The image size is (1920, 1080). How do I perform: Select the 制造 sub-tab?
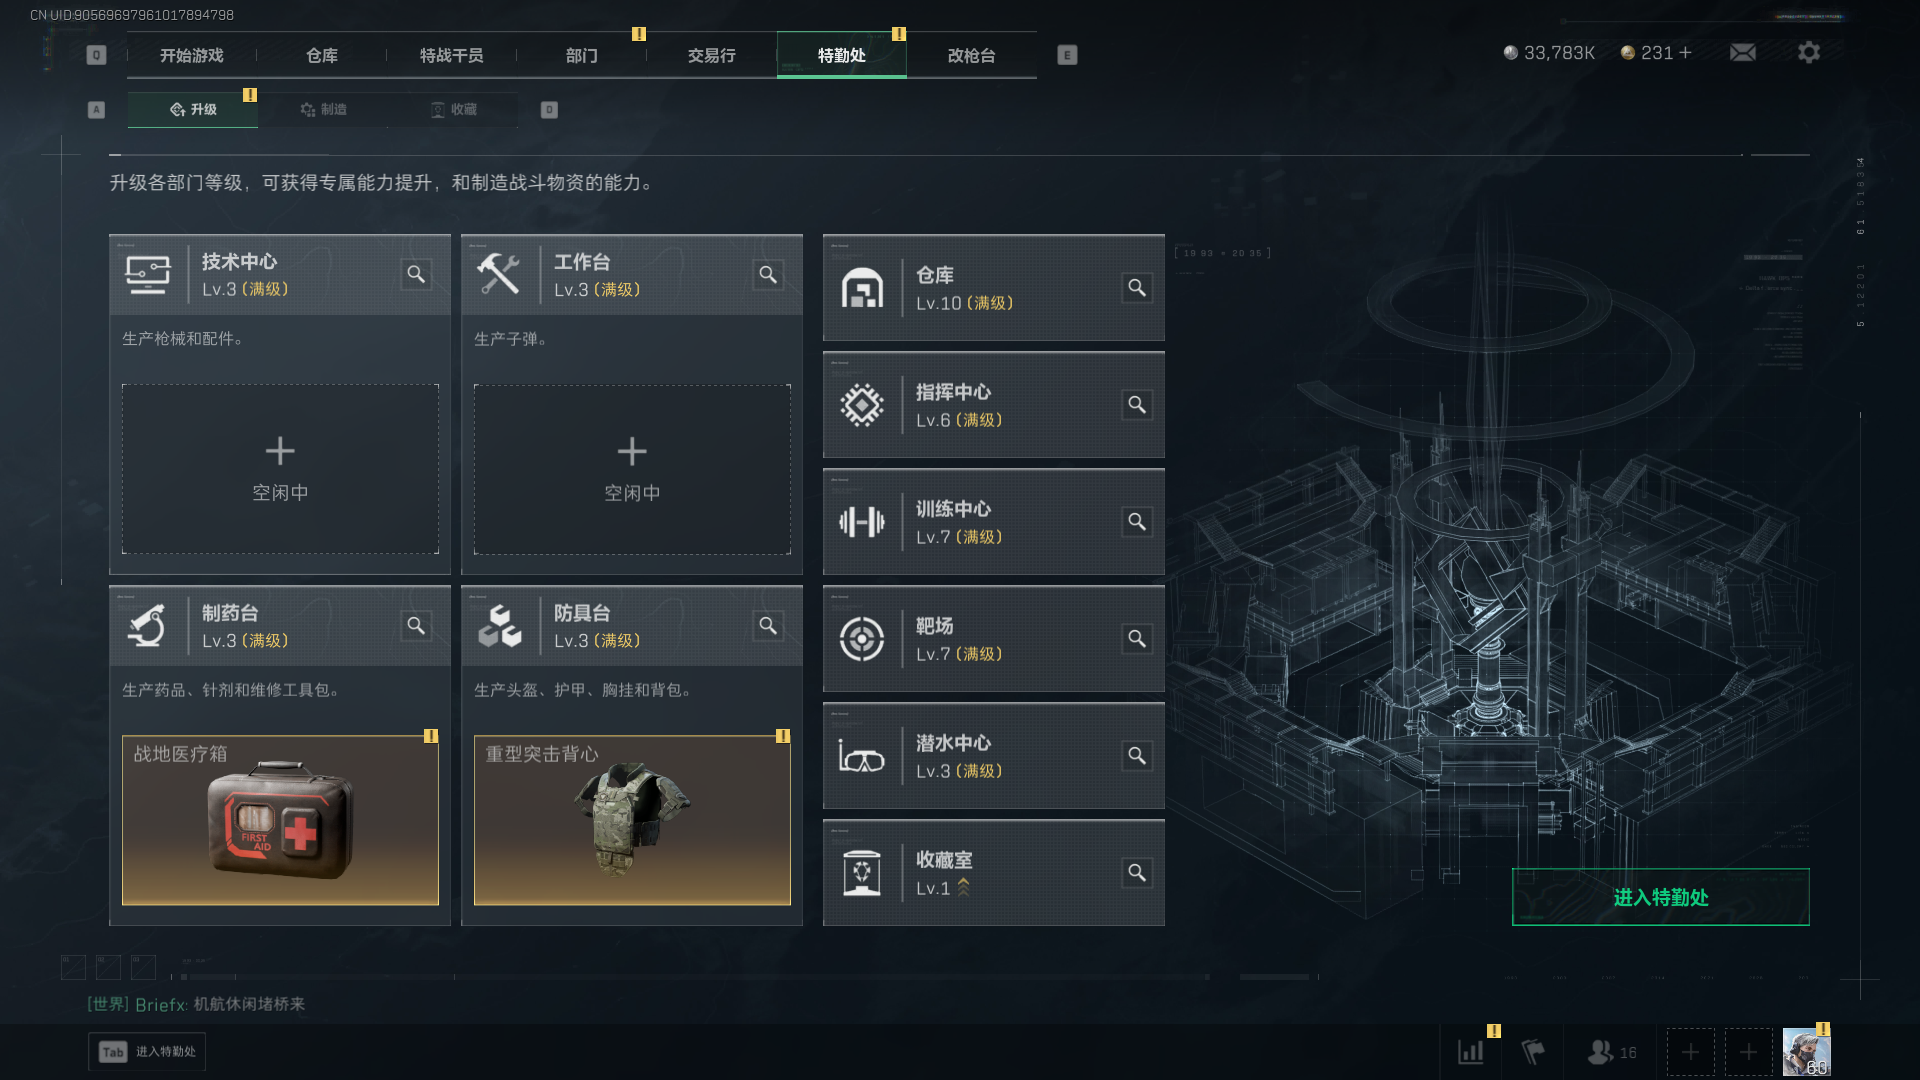324,109
